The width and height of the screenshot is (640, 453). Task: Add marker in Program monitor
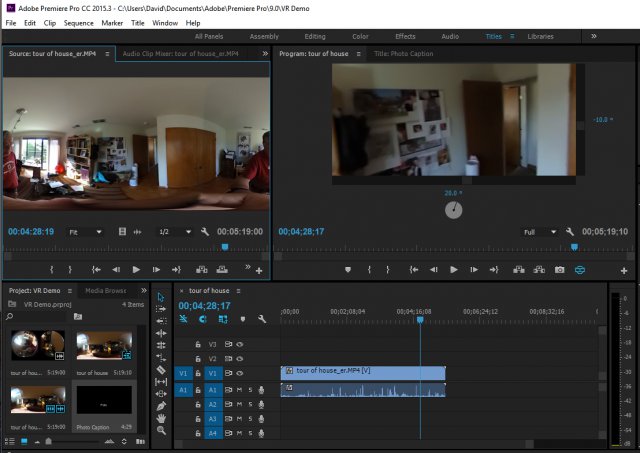pos(348,270)
